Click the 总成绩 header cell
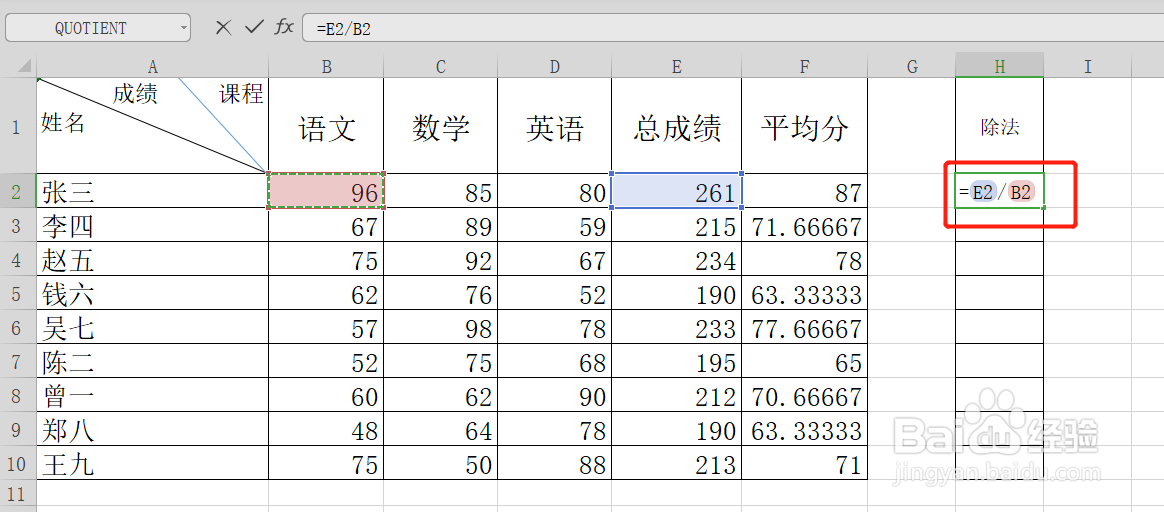 click(677, 126)
